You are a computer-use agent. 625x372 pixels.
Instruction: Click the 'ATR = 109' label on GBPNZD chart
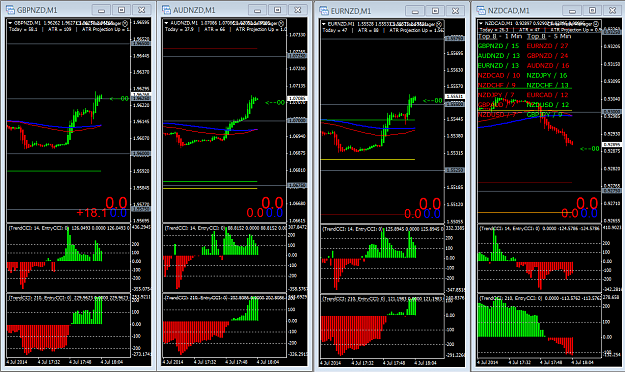[x=60, y=29]
